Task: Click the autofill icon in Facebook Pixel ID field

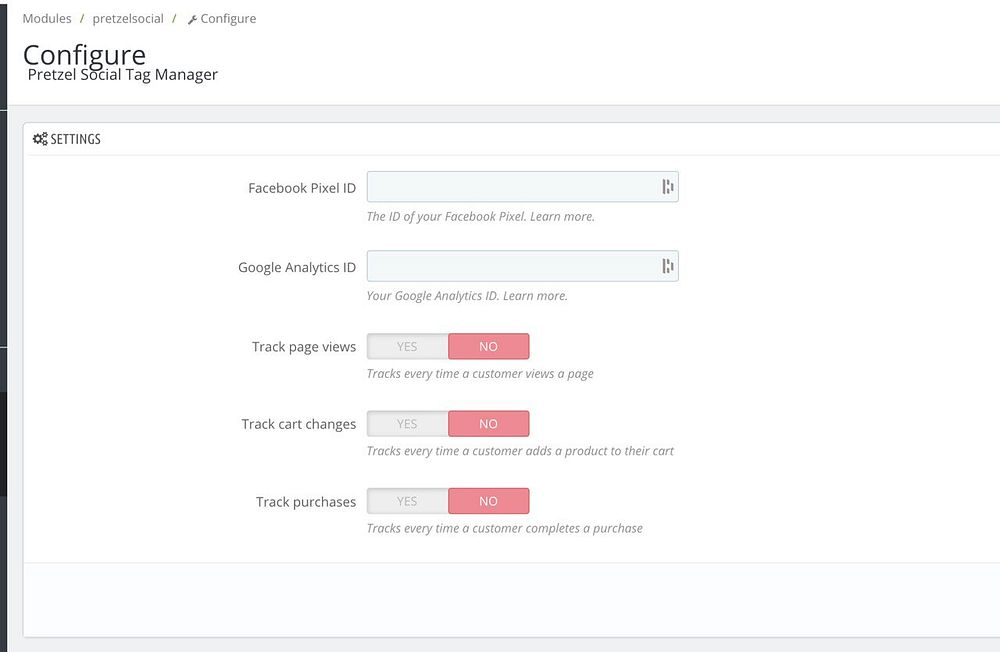Action: pos(667,187)
